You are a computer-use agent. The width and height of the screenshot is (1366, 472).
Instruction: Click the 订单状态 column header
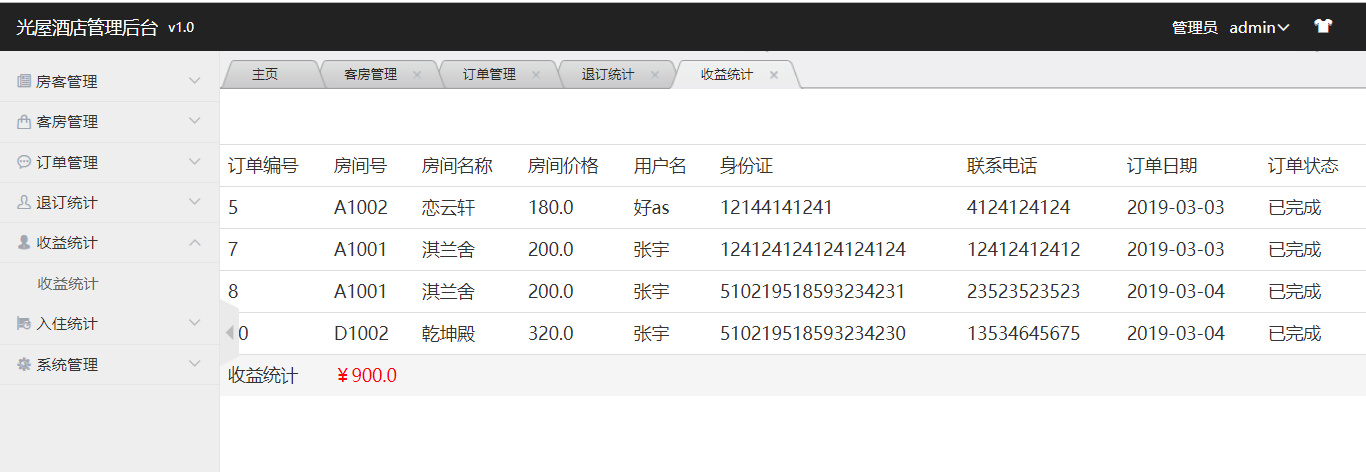point(1303,166)
